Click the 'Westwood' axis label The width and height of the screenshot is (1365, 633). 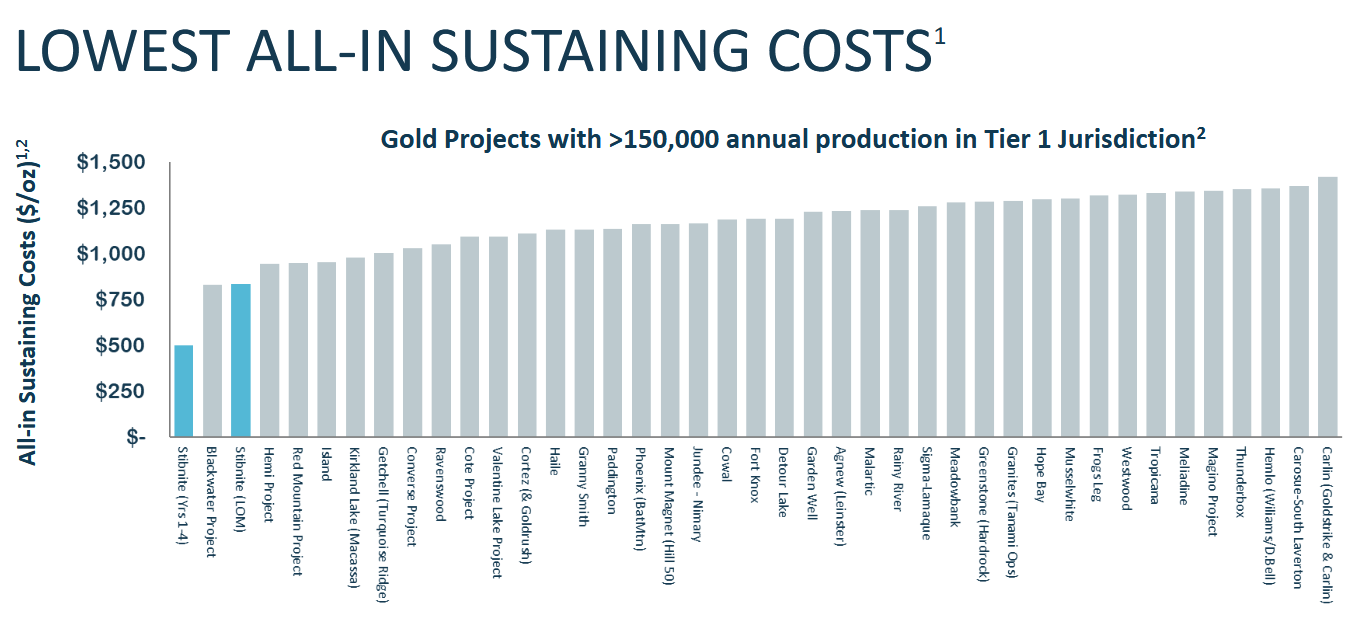click(x=1126, y=478)
